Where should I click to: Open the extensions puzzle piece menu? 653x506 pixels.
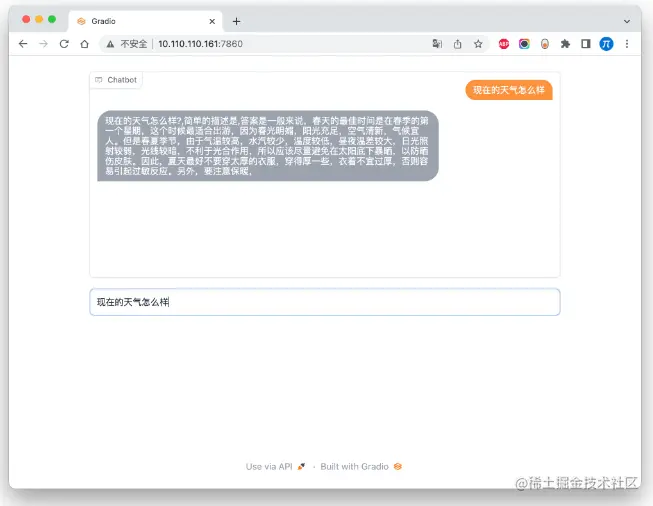565,44
